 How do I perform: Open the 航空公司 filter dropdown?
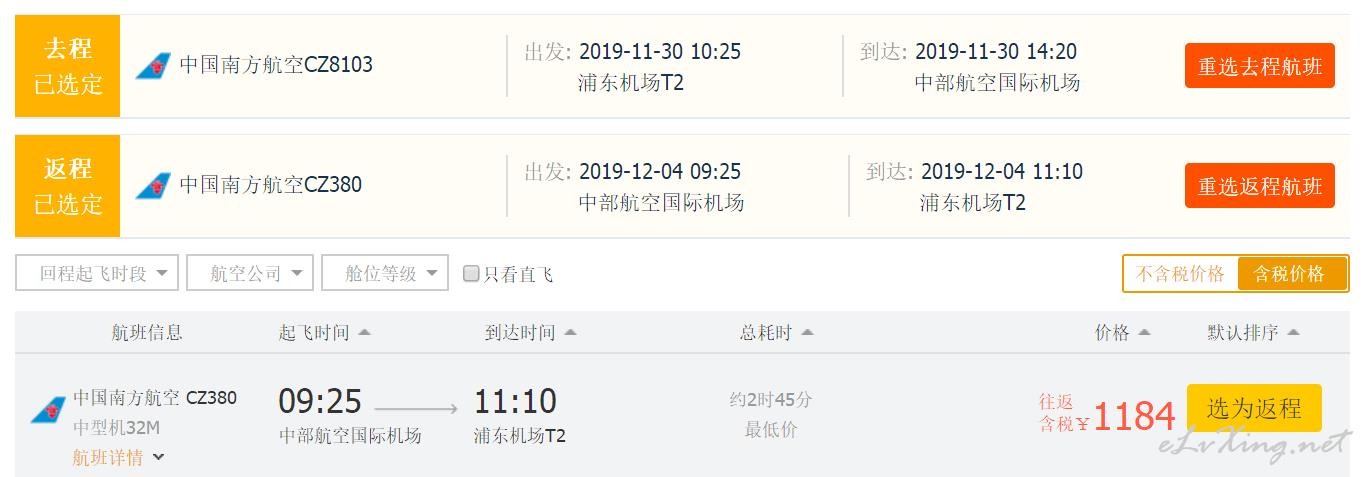click(x=250, y=273)
